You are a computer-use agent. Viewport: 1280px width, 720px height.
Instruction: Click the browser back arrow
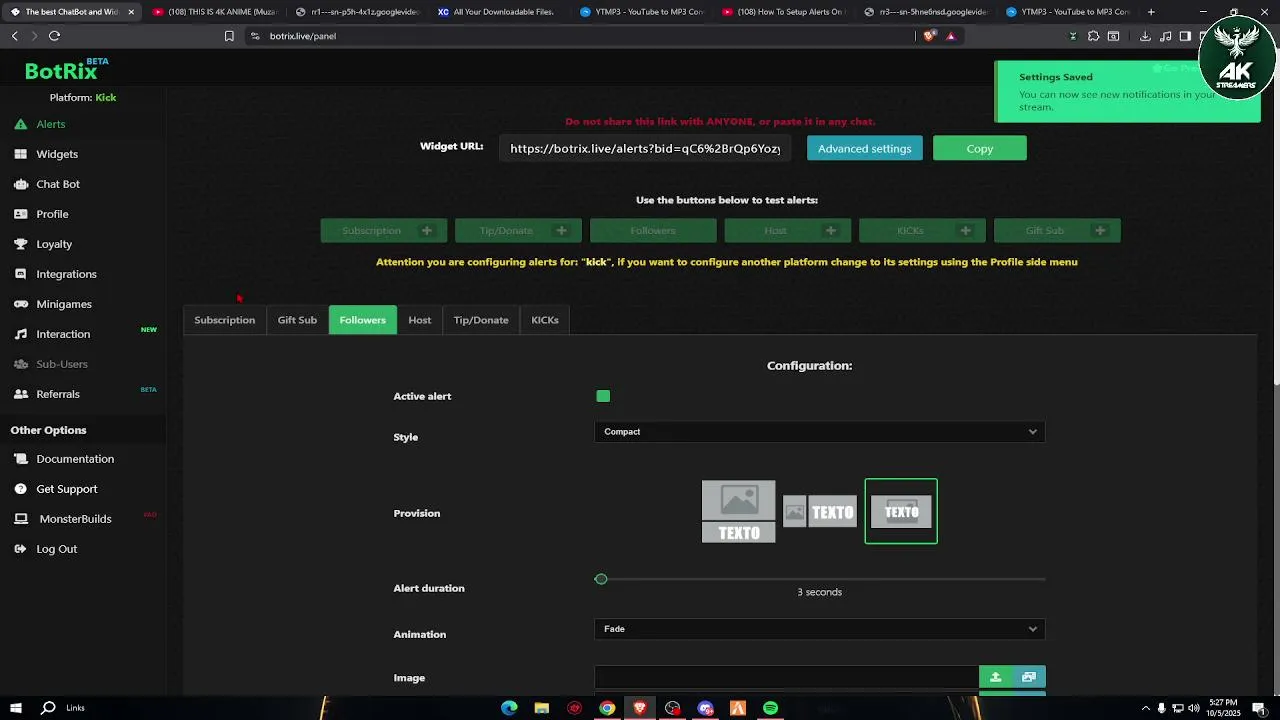pyautogui.click(x=14, y=36)
